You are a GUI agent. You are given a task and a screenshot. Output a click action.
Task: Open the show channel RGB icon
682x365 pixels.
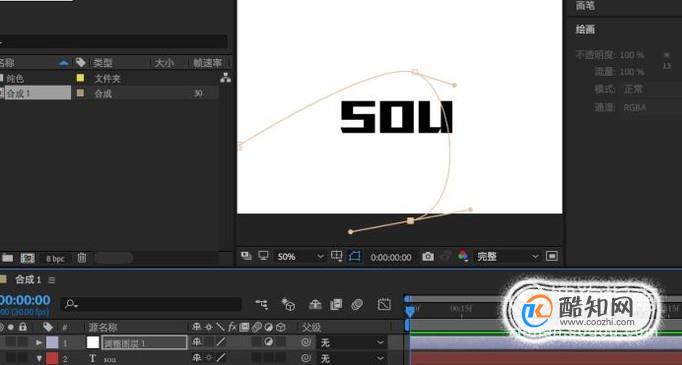pyautogui.click(x=463, y=256)
